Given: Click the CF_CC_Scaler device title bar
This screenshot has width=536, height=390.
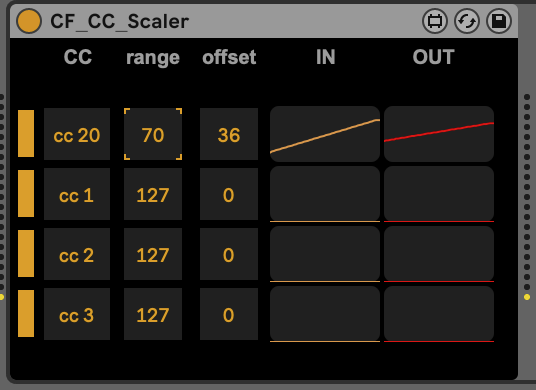Looking at the screenshot, I should [x=264, y=21].
